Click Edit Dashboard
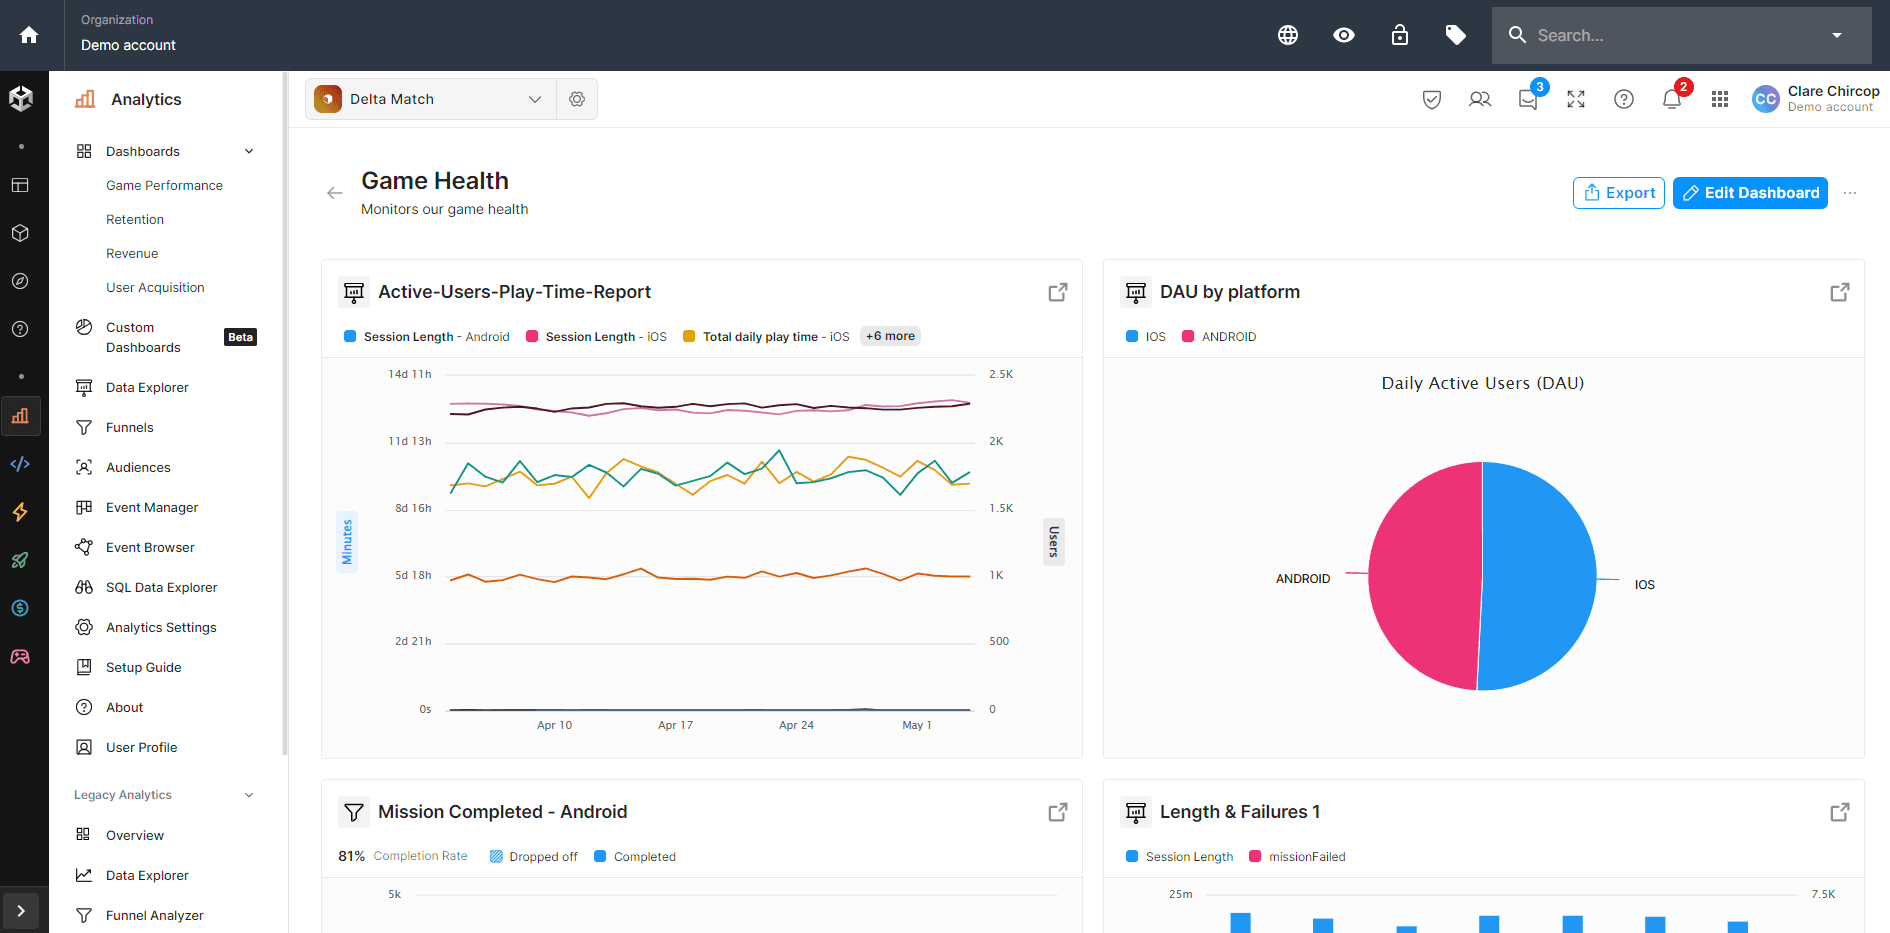The image size is (1890, 933). pyautogui.click(x=1750, y=192)
